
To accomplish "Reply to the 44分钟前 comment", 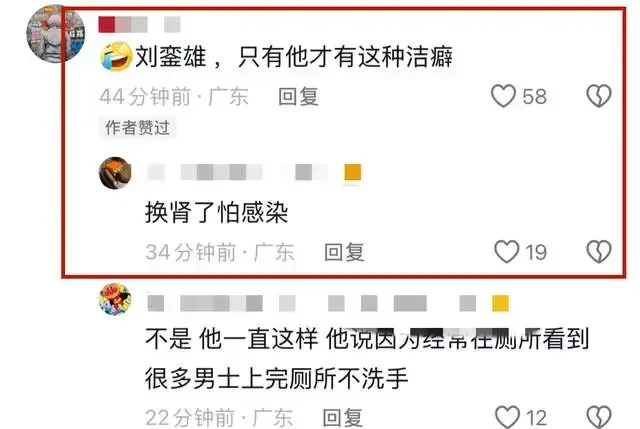I will 298,97.
